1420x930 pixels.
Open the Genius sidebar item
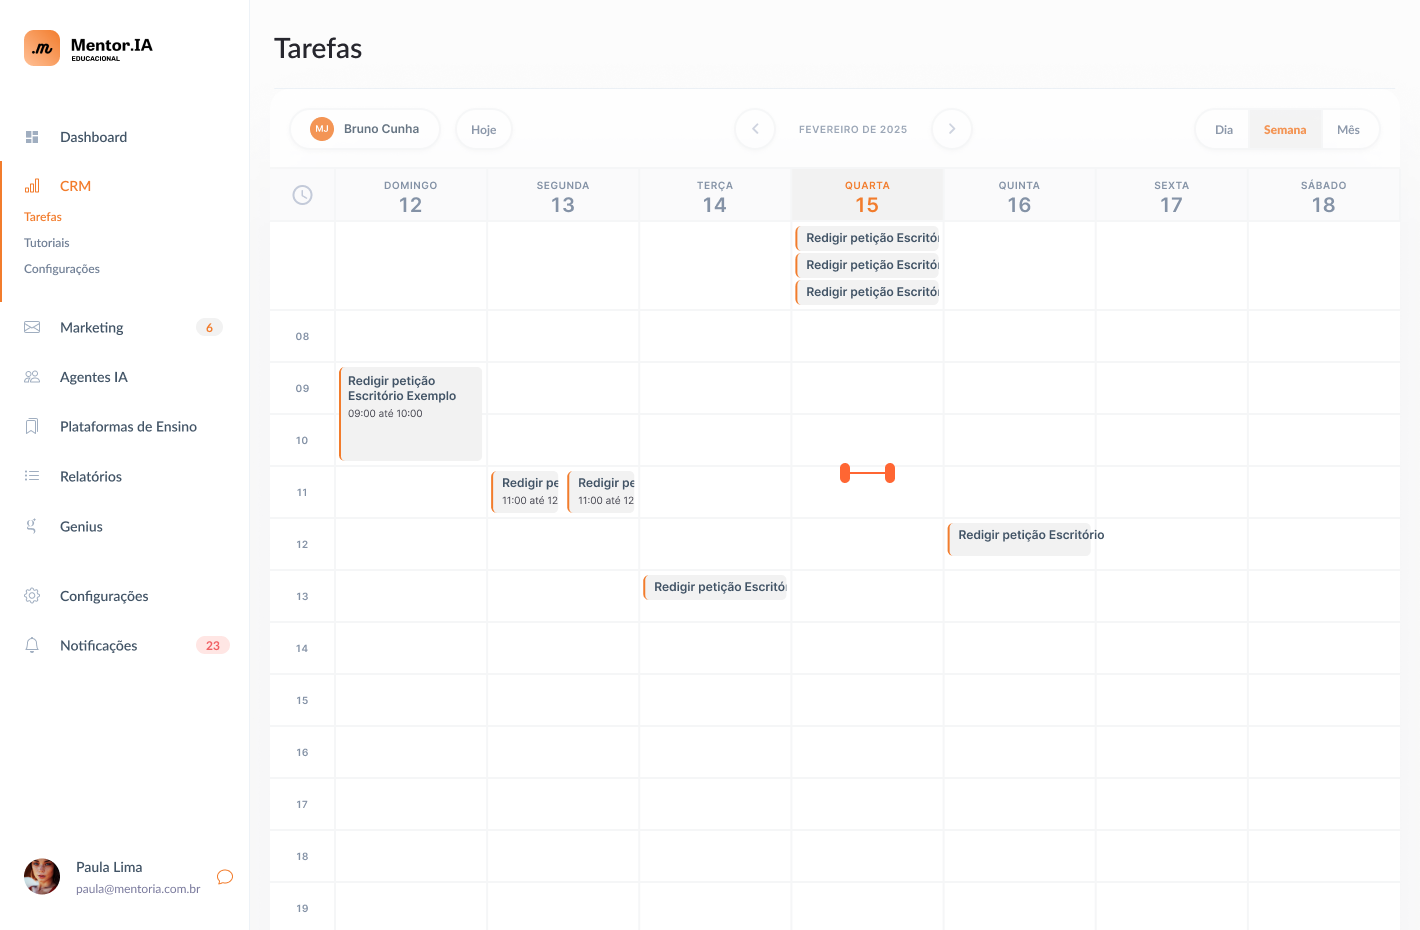click(81, 527)
